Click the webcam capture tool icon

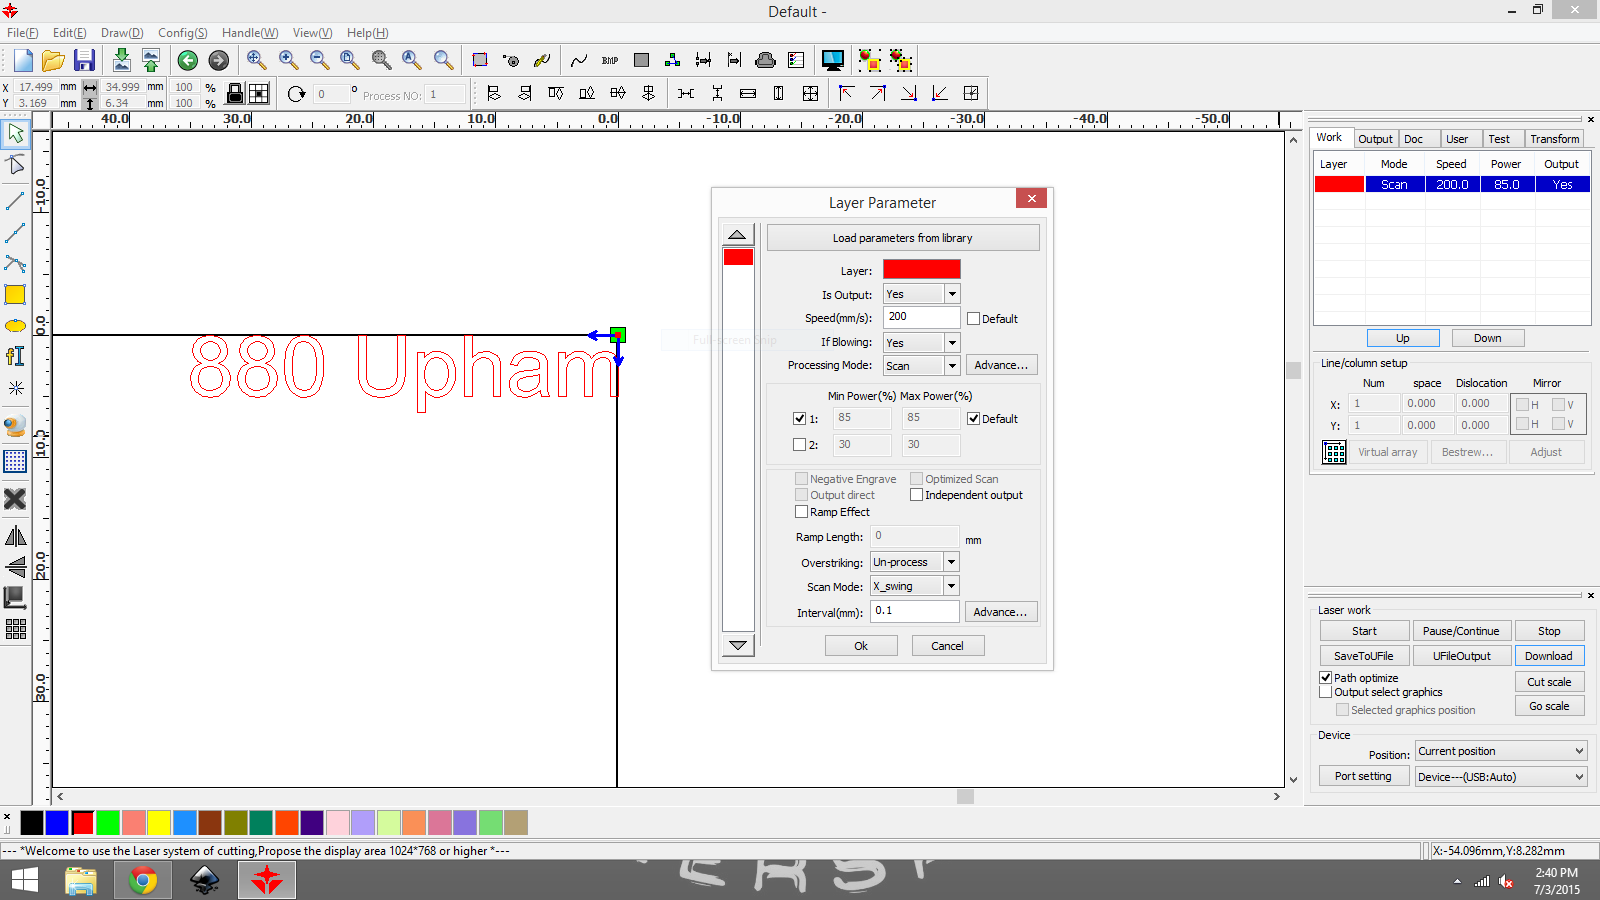click(16, 427)
